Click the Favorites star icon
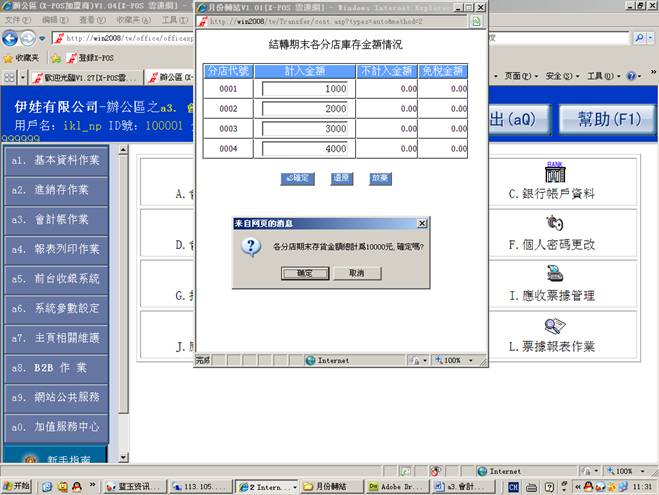 click(9, 58)
